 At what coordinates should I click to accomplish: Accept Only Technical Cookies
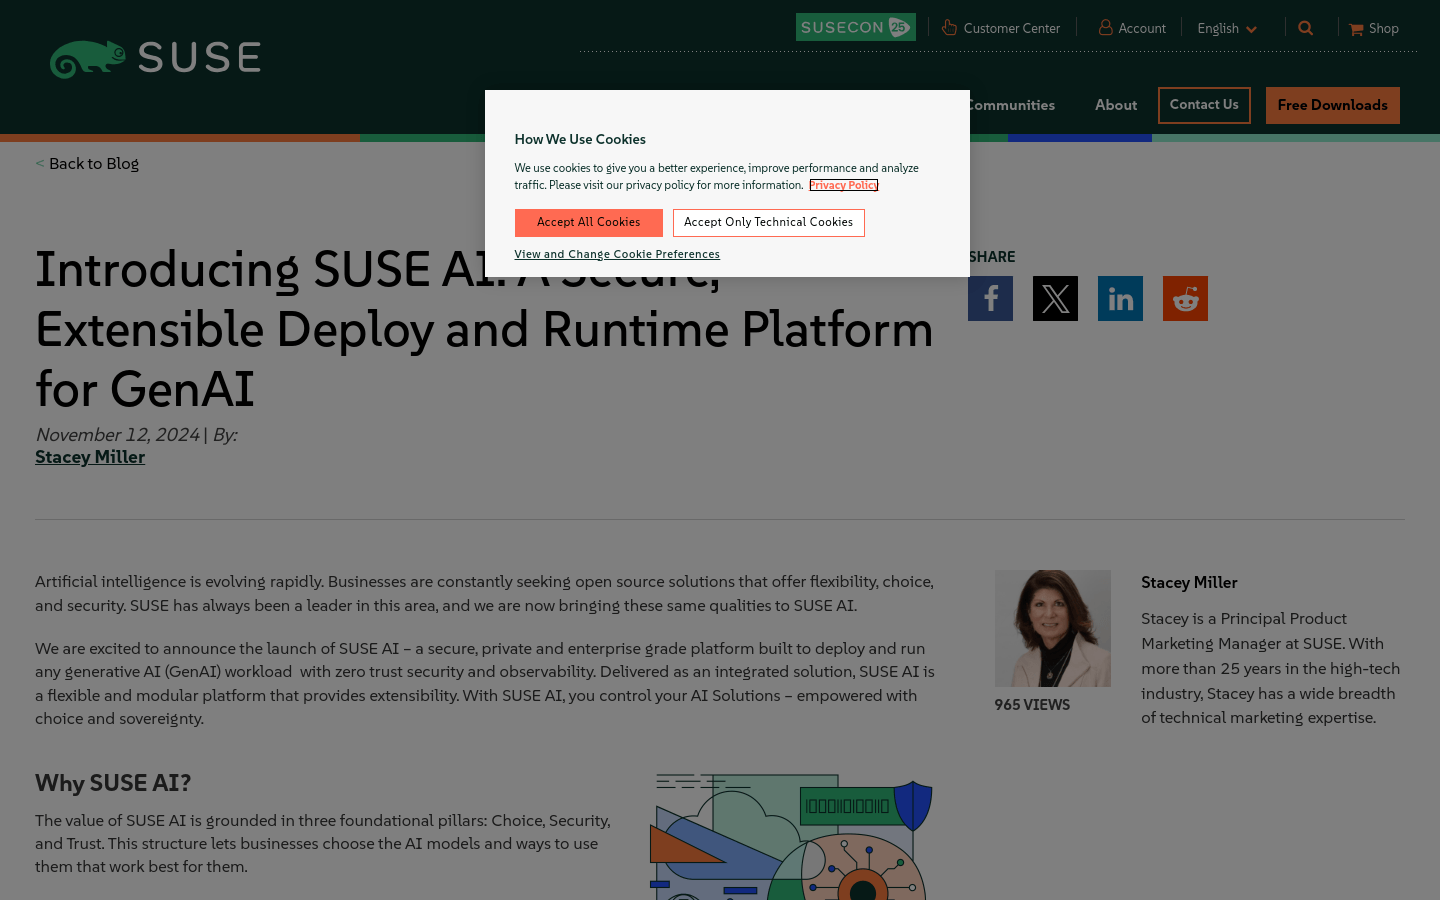[768, 222]
